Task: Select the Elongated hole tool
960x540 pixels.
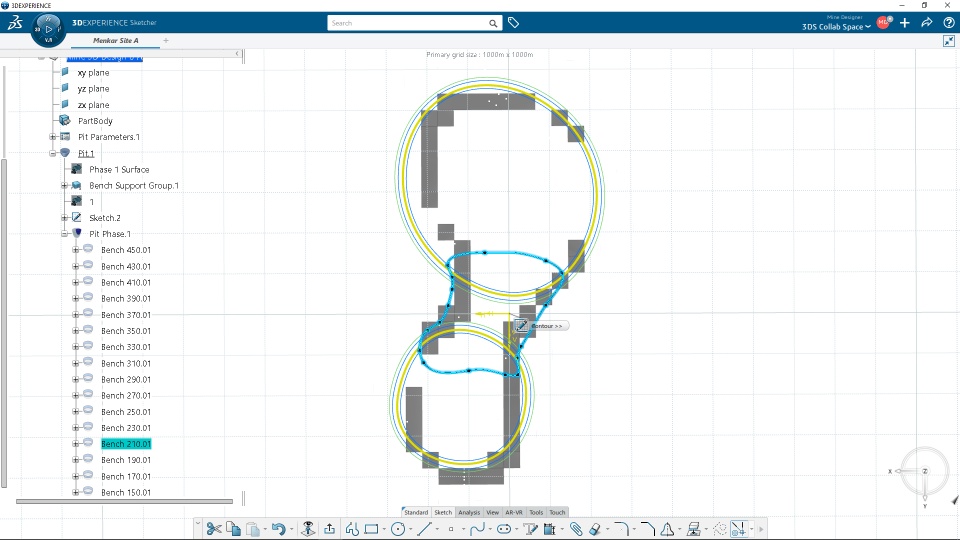Action: (504, 529)
